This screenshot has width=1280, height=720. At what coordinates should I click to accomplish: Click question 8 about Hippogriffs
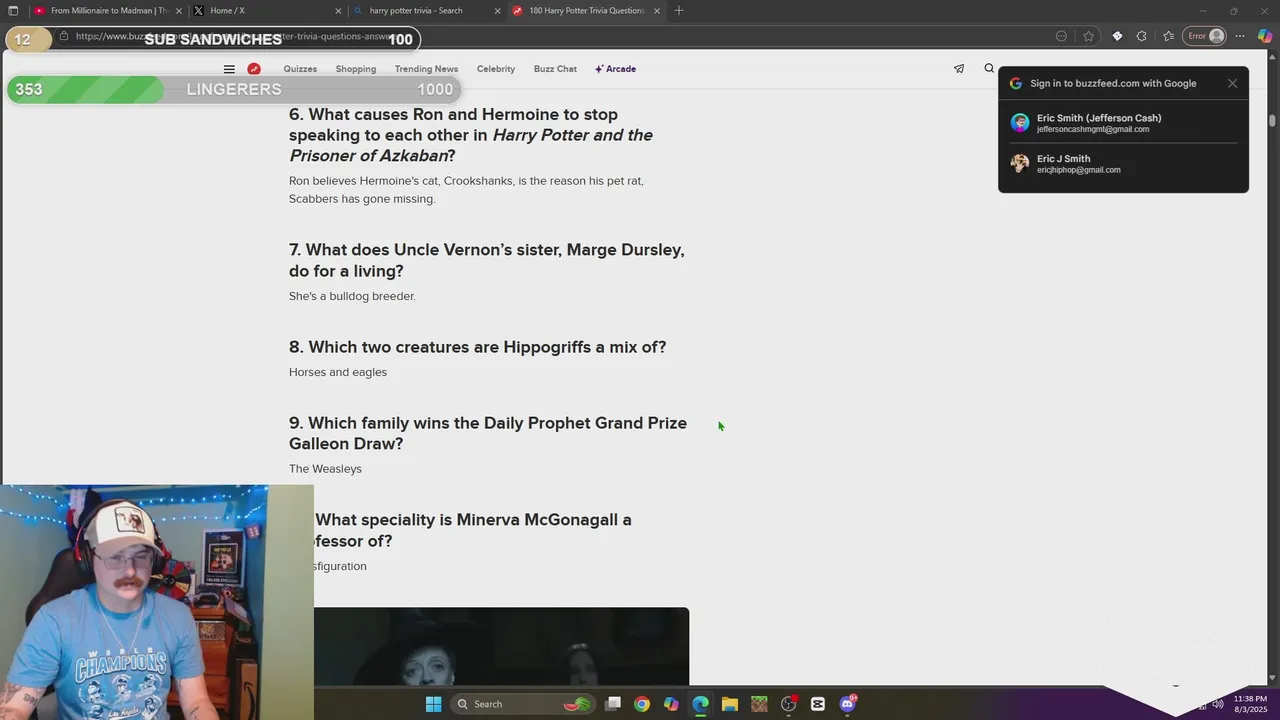(477, 347)
